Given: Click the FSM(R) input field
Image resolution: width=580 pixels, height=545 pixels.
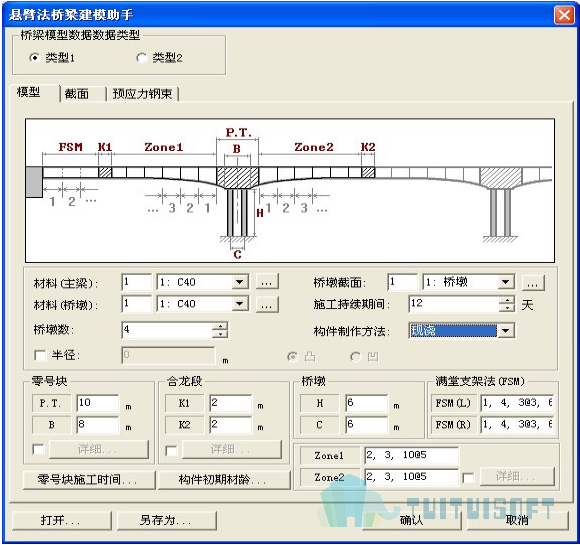Looking at the screenshot, I should [517, 424].
